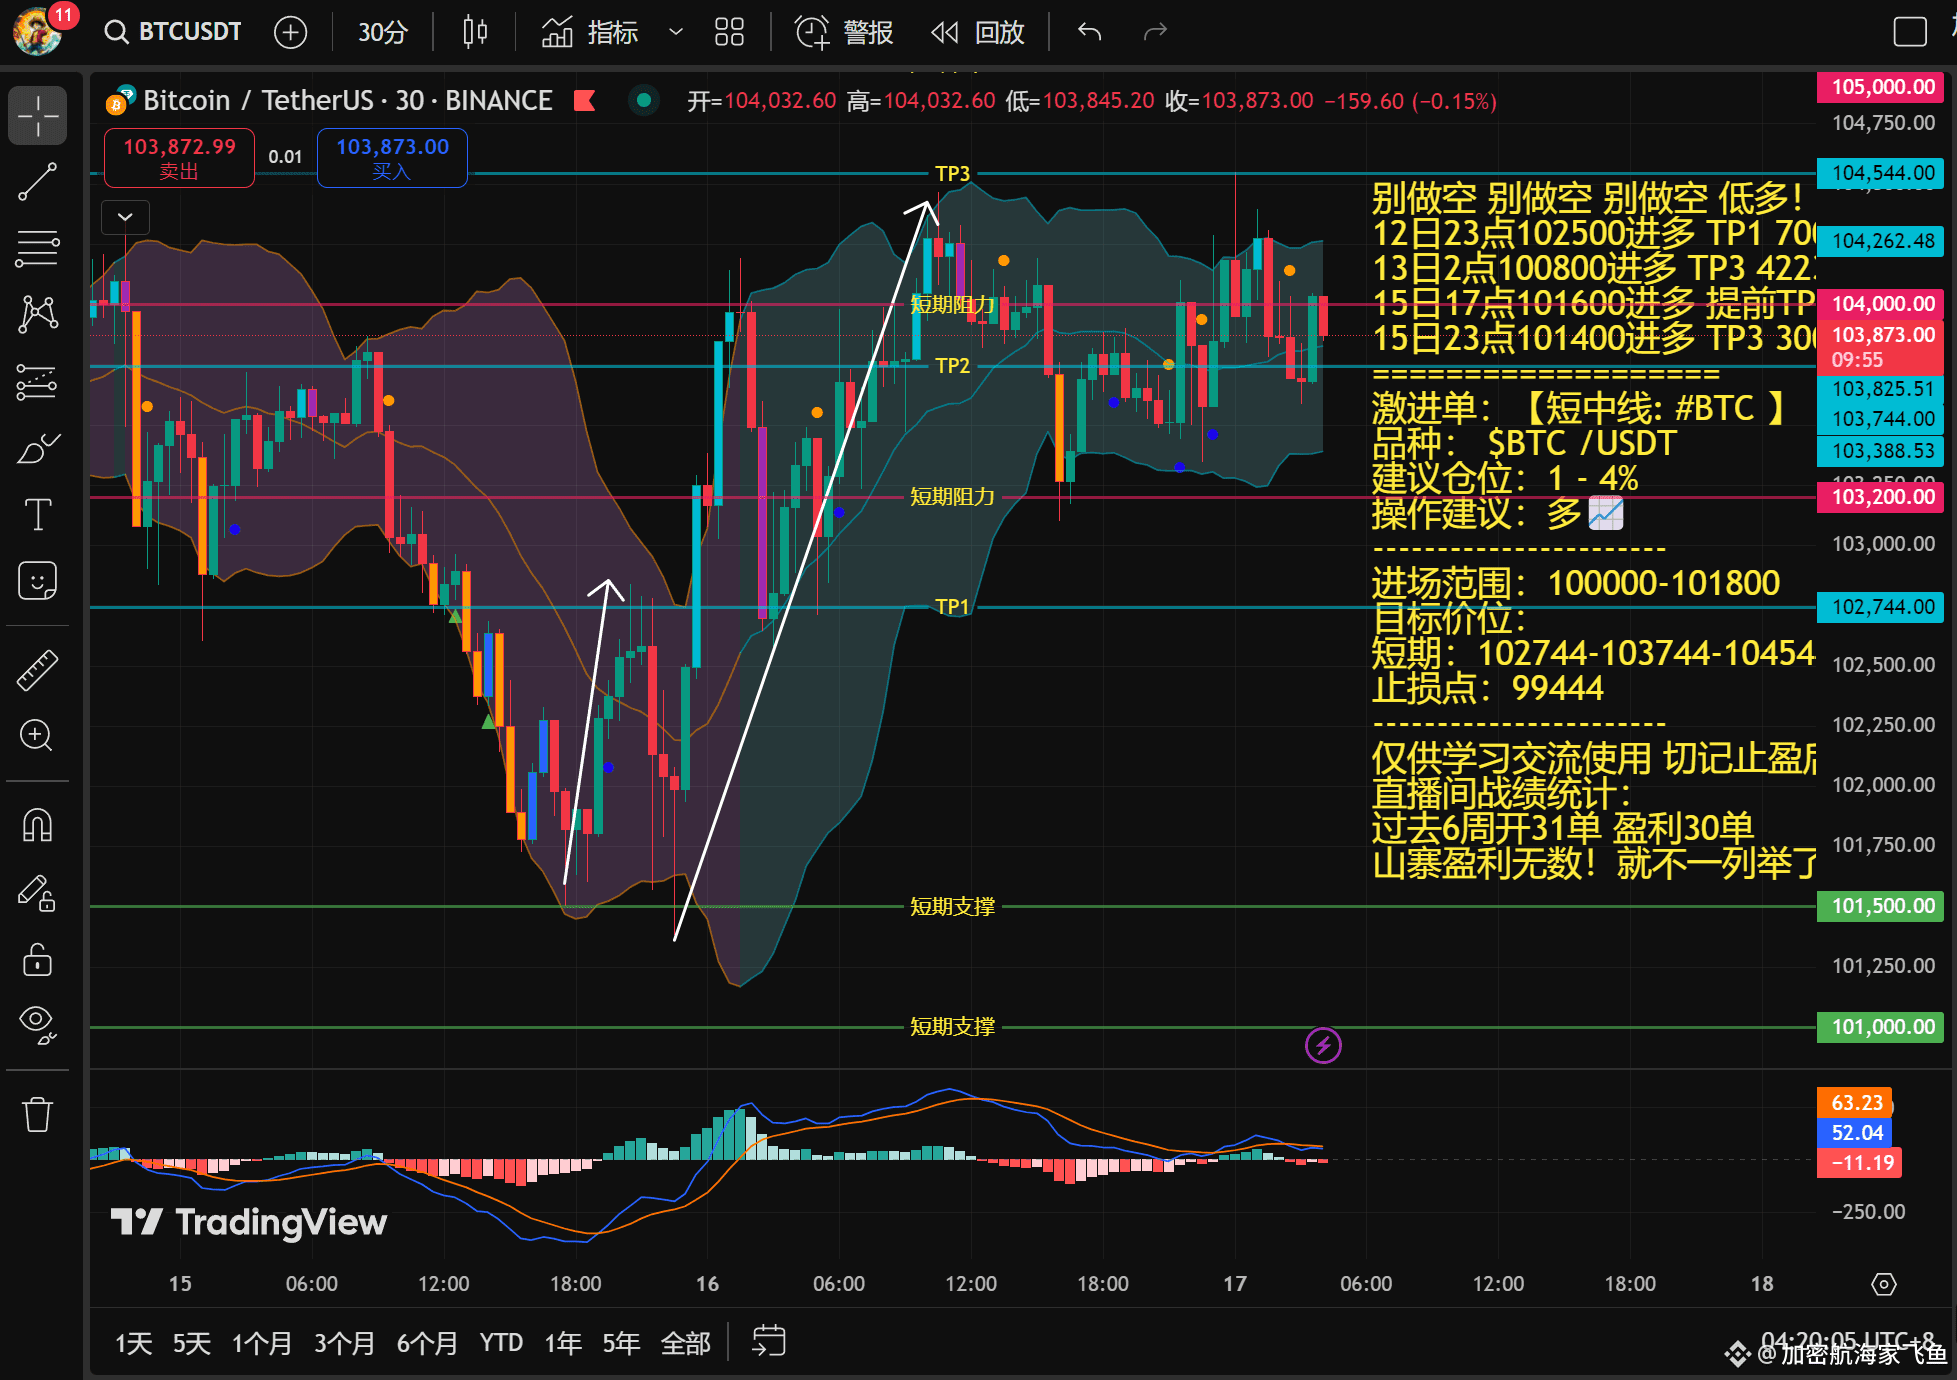Viewport: 1957px width, 1380px height.
Task: Select the 6个月 date range
Action: pos(427,1343)
